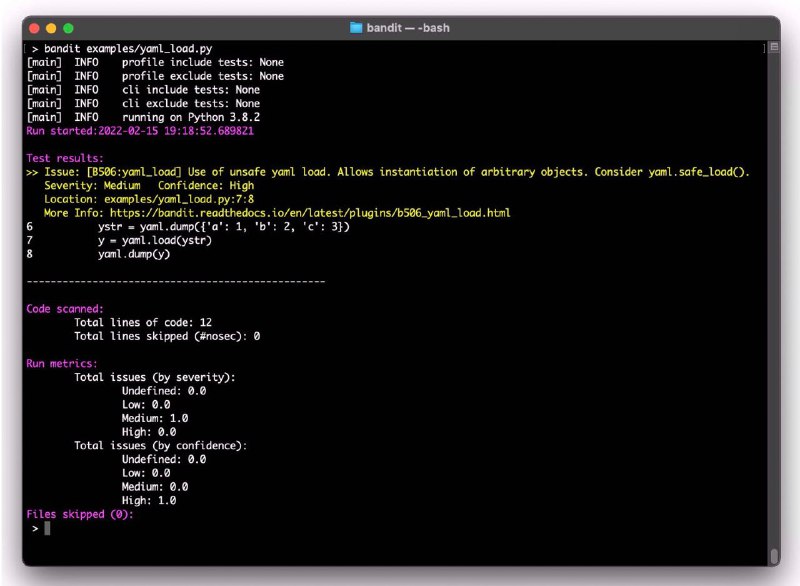
Task: Click the scrollback icon at top-right of terminal
Action: tap(774, 47)
